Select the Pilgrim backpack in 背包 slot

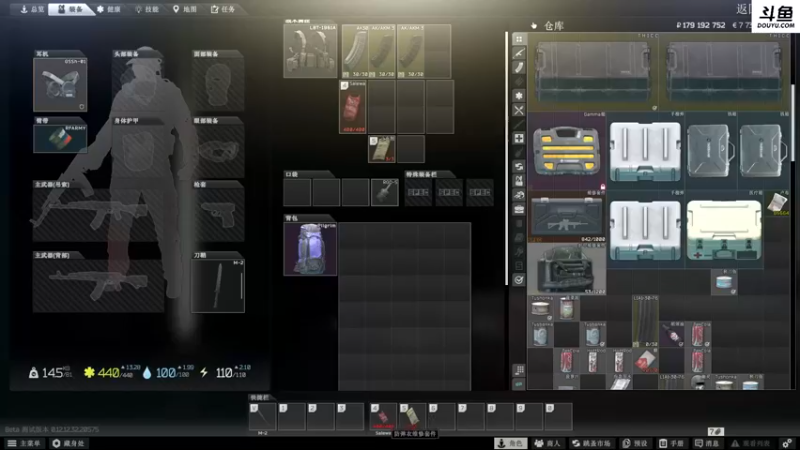[310, 248]
